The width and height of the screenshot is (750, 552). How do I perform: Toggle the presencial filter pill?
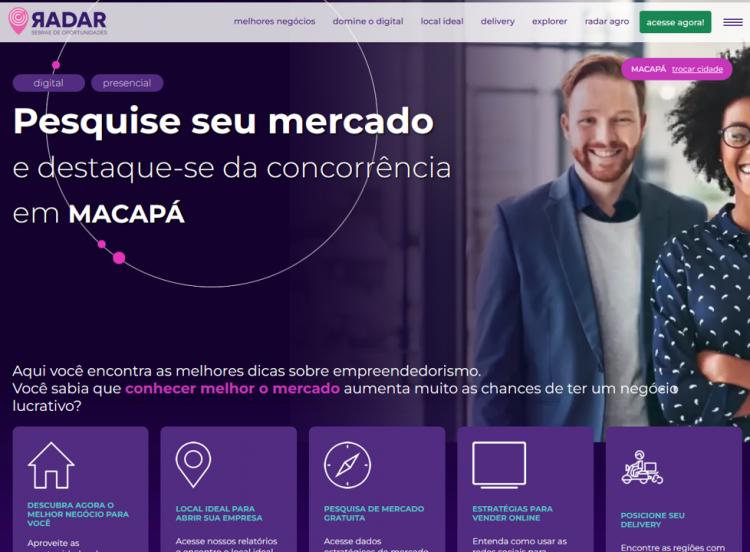tap(127, 83)
